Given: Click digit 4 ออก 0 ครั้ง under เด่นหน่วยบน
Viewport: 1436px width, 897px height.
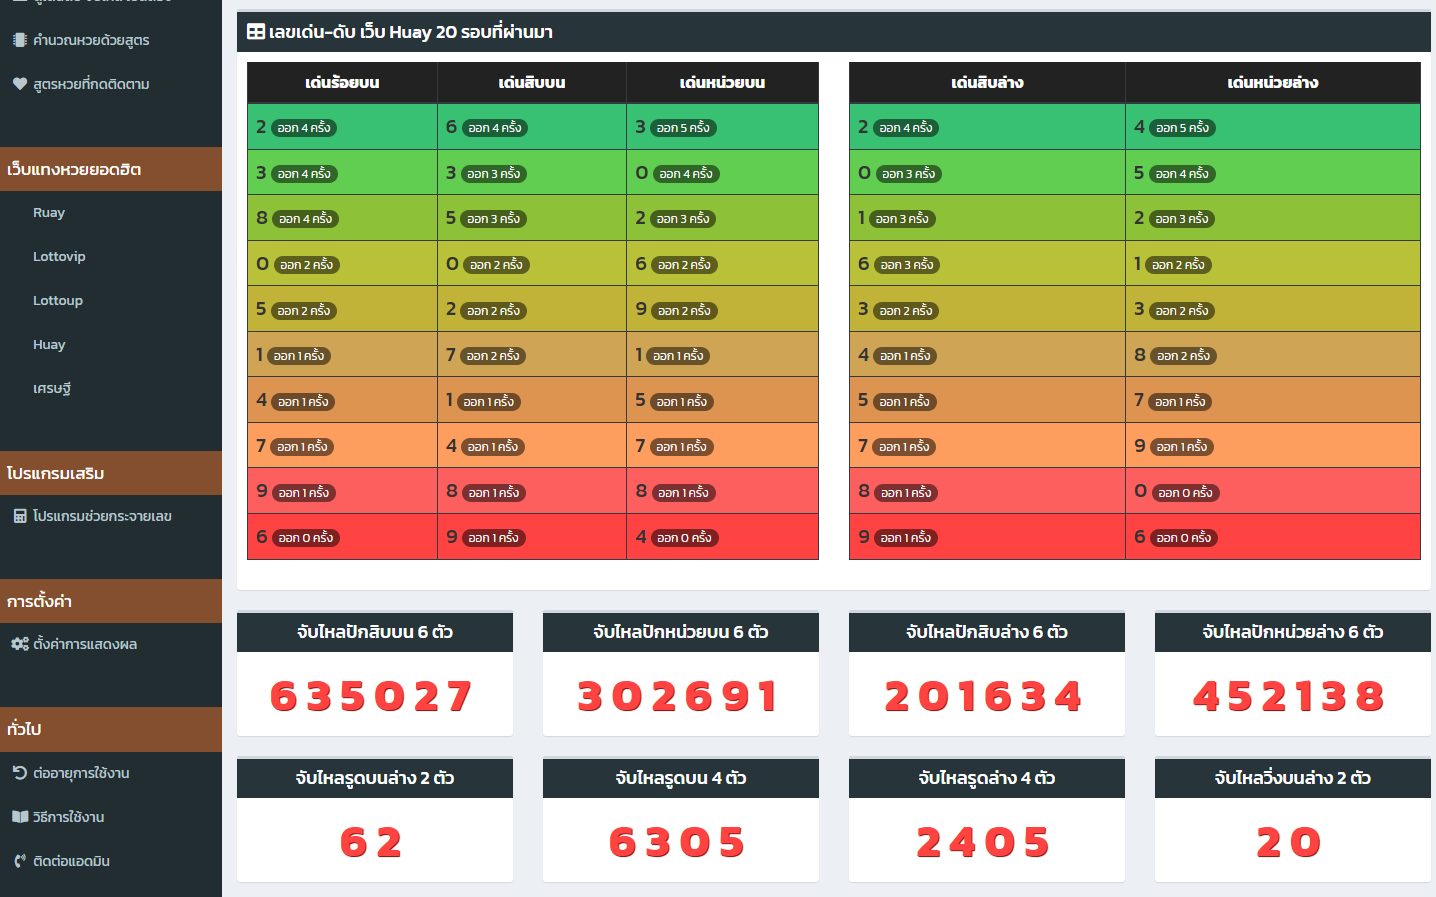Looking at the screenshot, I should tap(722, 537).
